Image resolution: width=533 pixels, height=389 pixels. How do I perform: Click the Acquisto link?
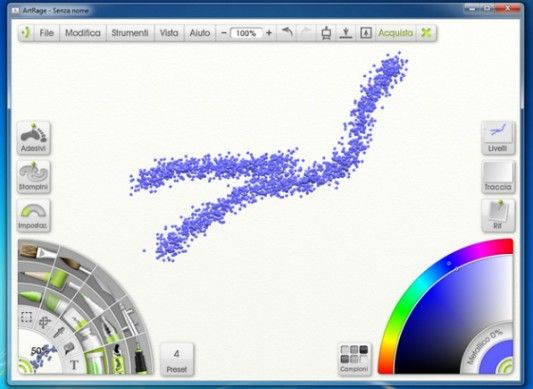point(395,33)
